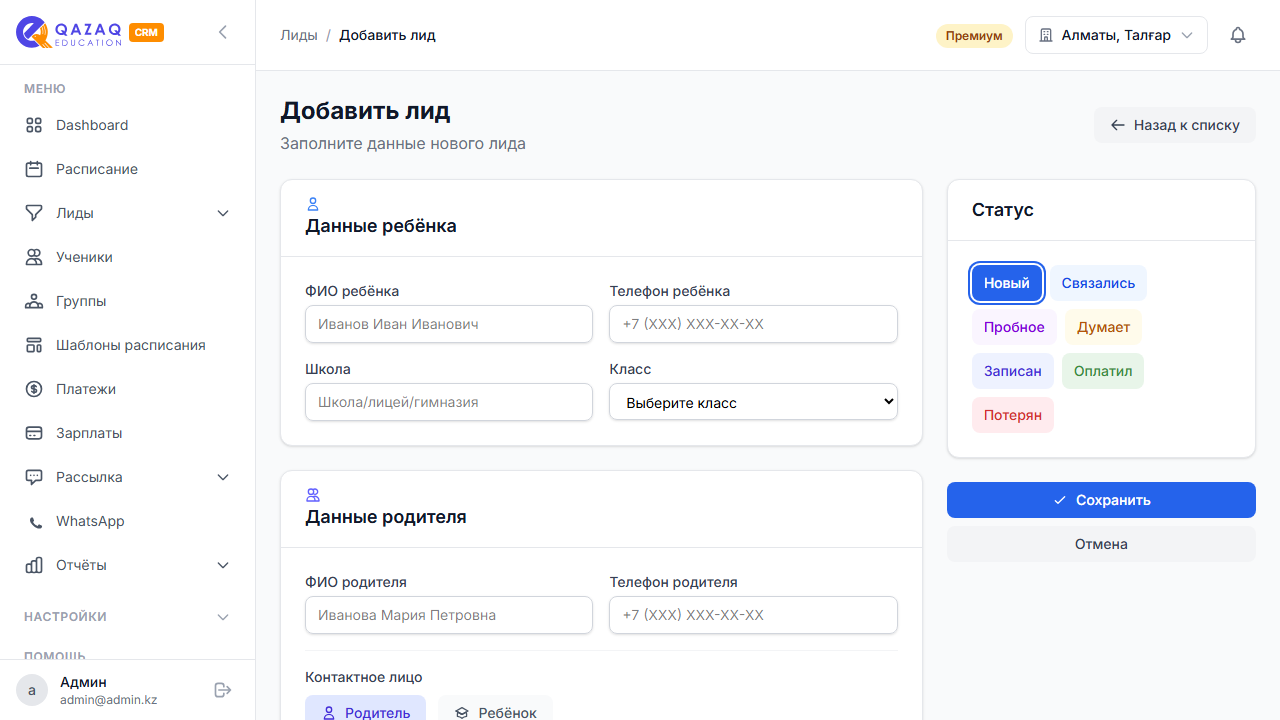Screen dimensions: 1280x720
Task: Click the Рассылка chat icon
Action: 34,477
